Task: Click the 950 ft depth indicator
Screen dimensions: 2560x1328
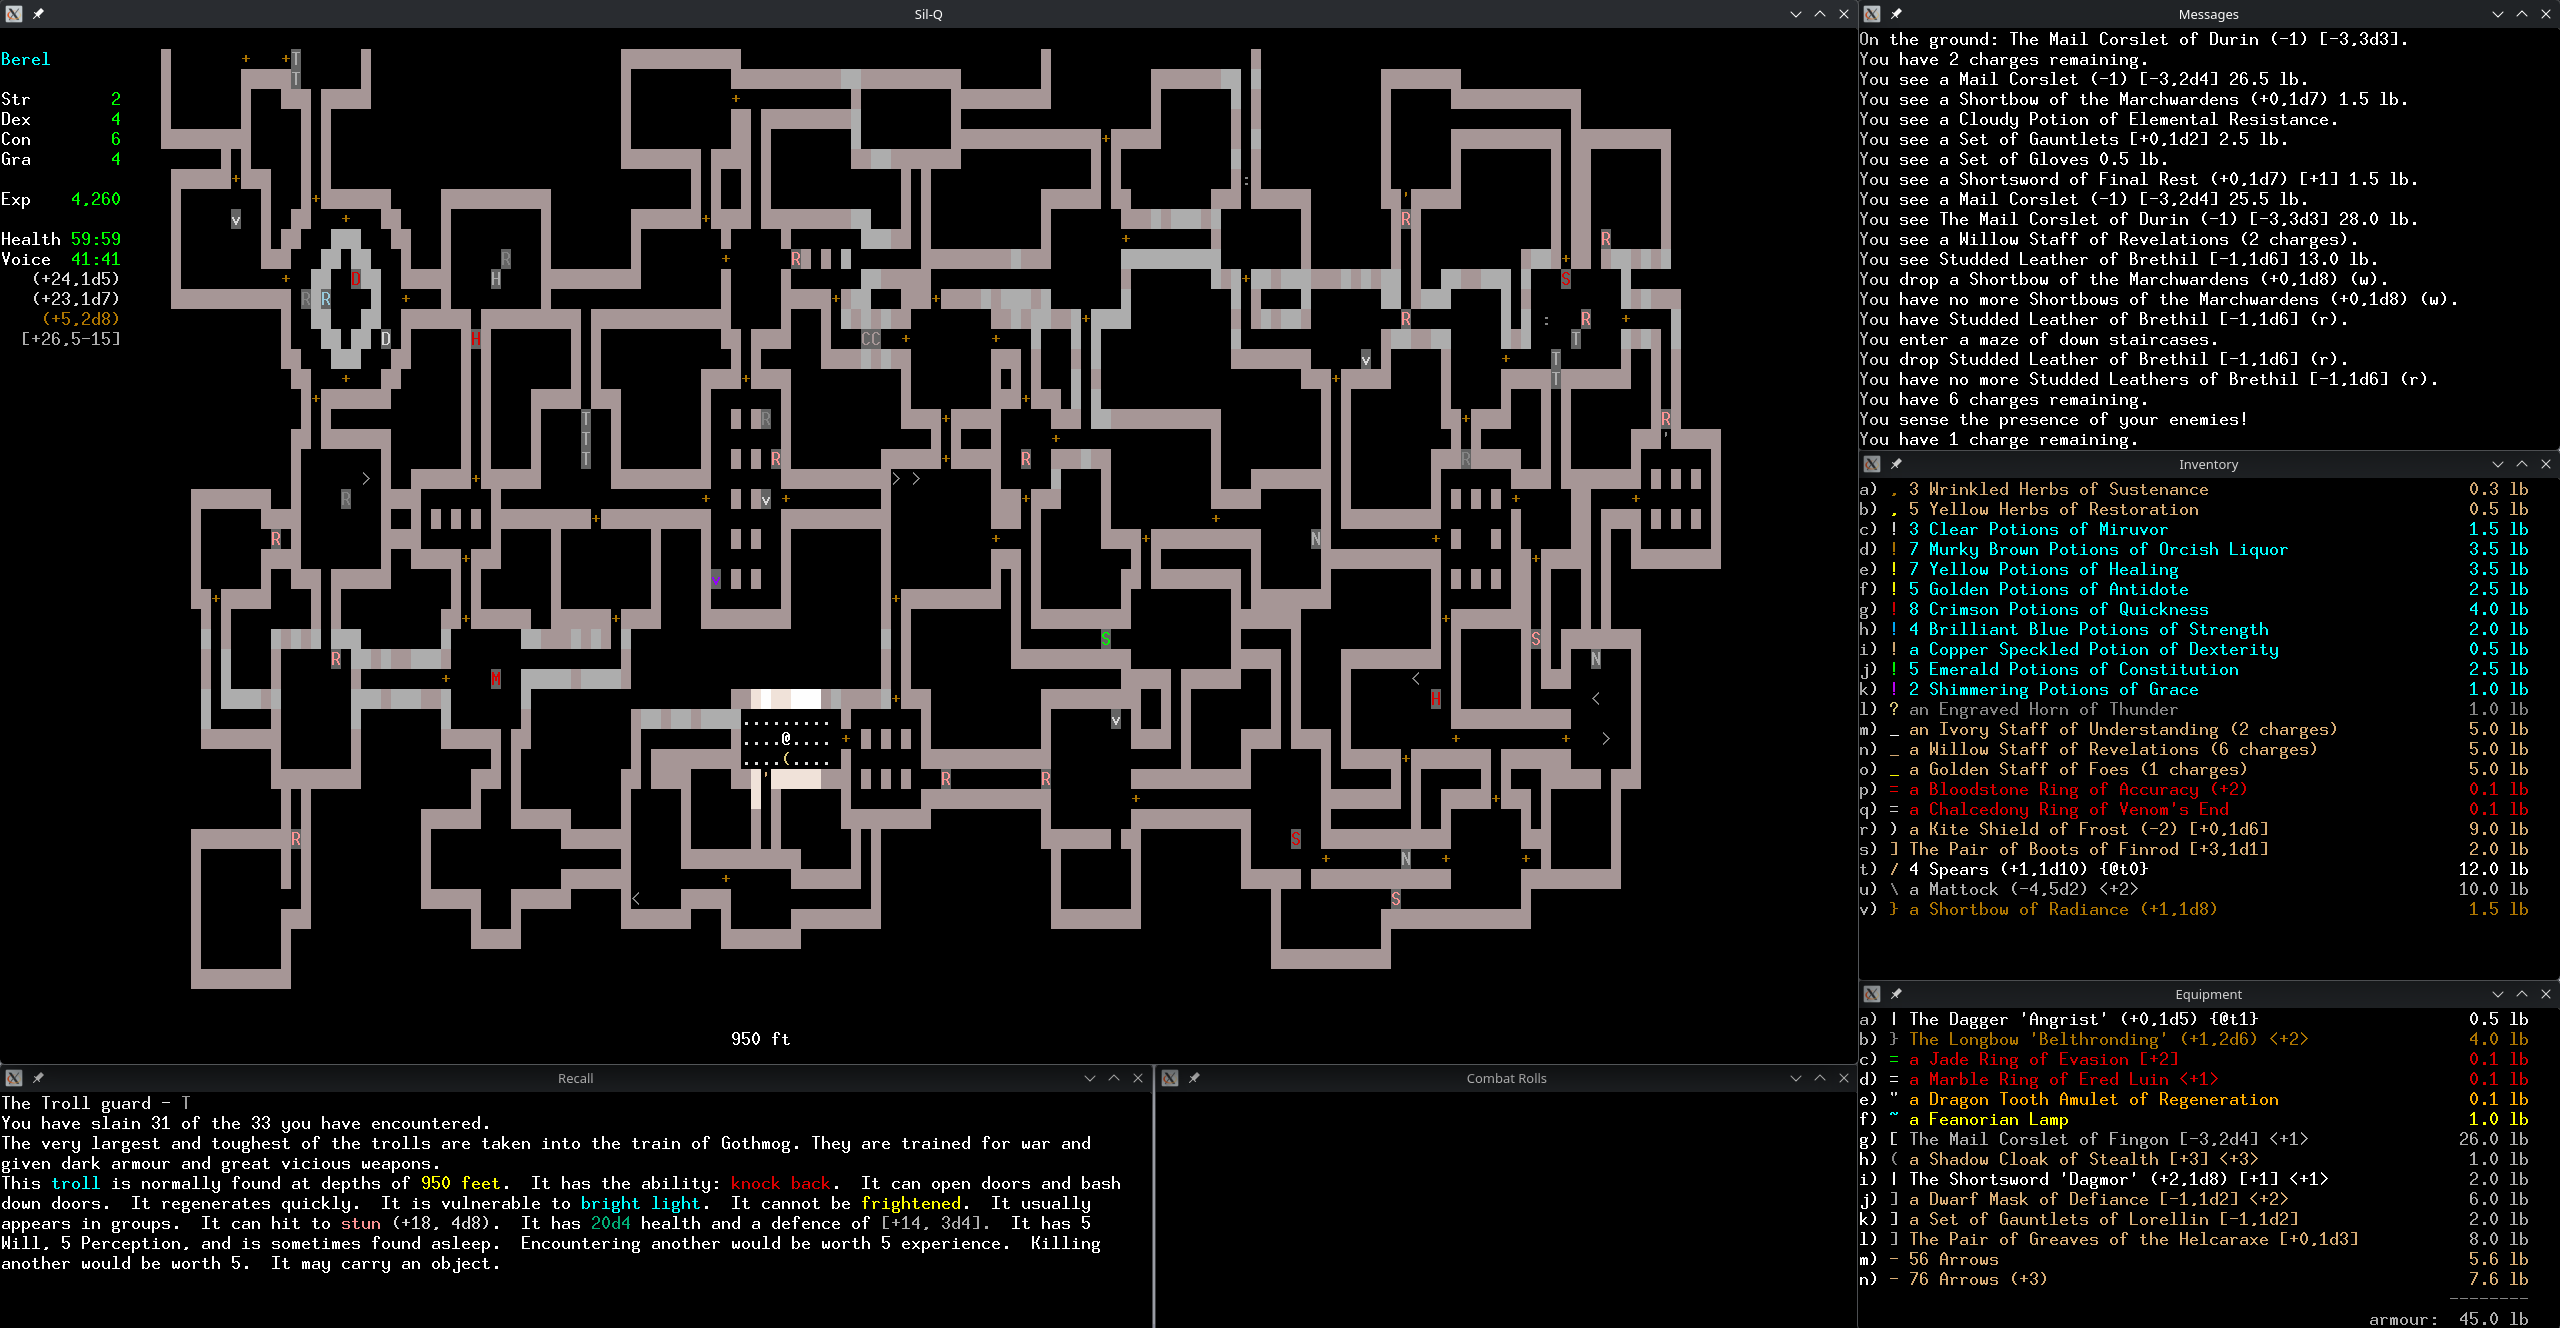Action: pyautogui.click(x=760, y=1039)
